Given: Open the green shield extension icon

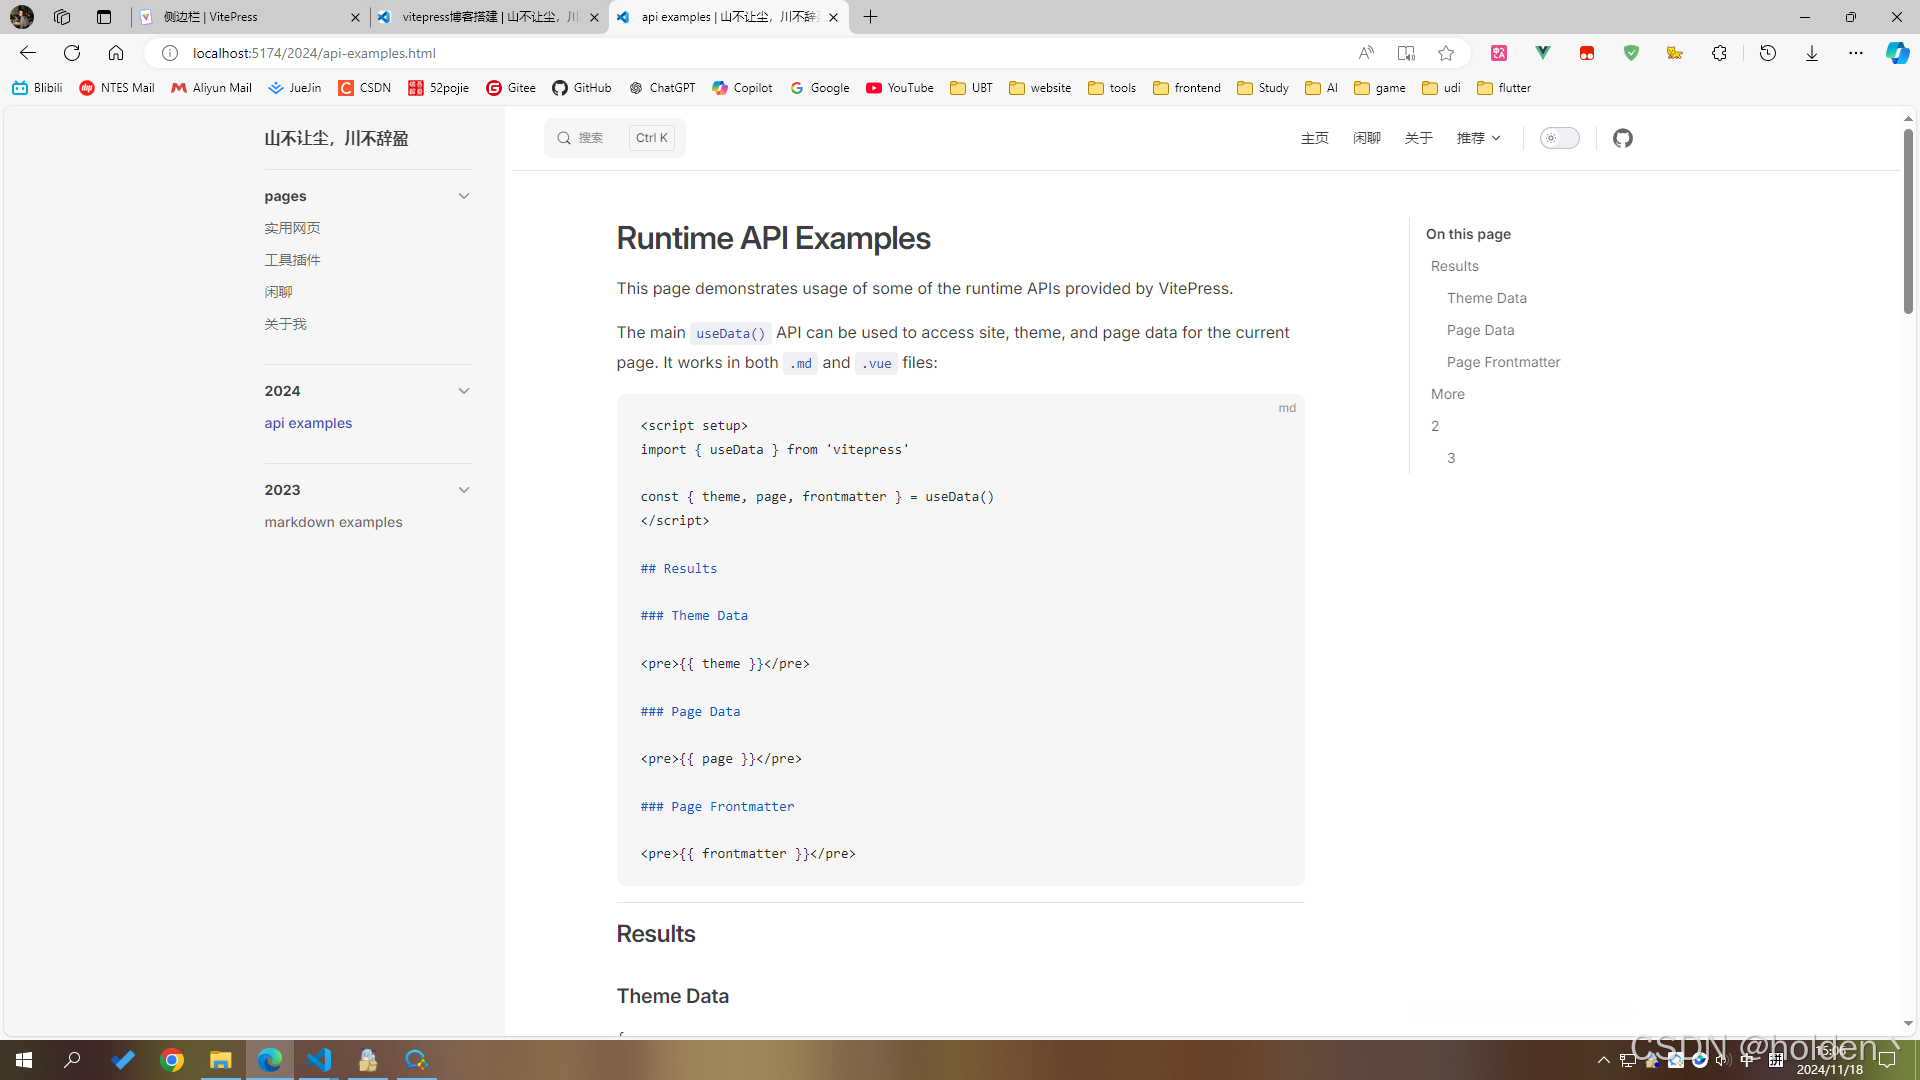Looking at the screenshot, I should pos(1631,53).
